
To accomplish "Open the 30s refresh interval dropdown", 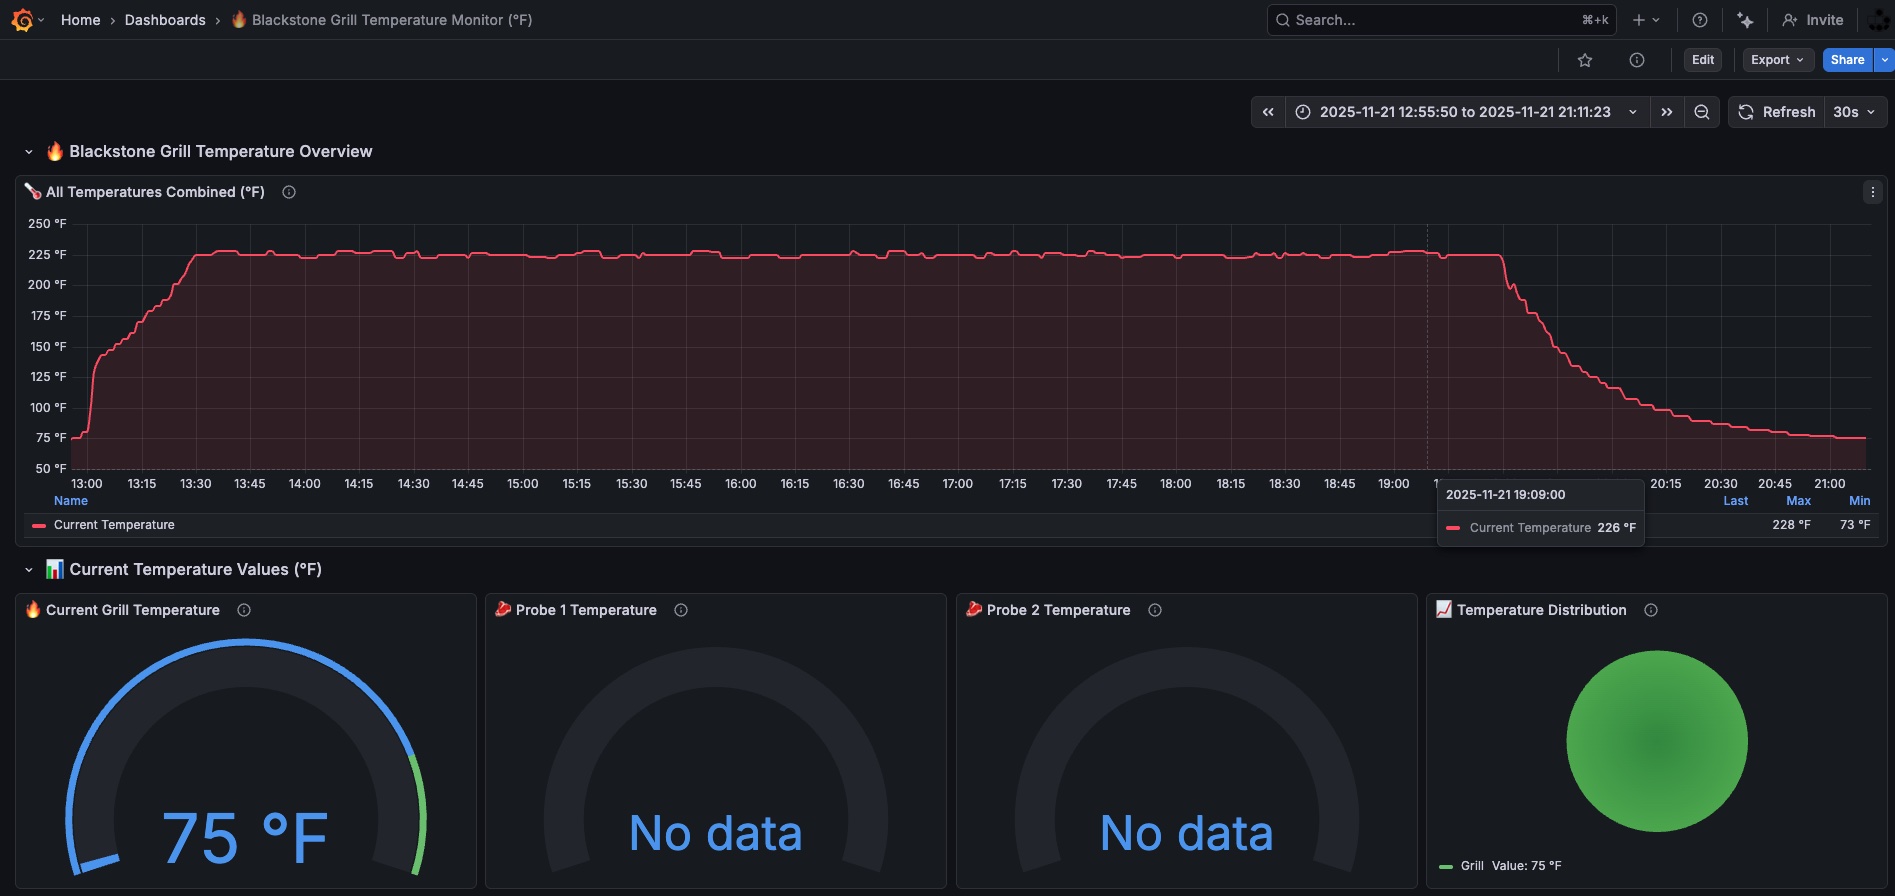I will coord(1855,112).
